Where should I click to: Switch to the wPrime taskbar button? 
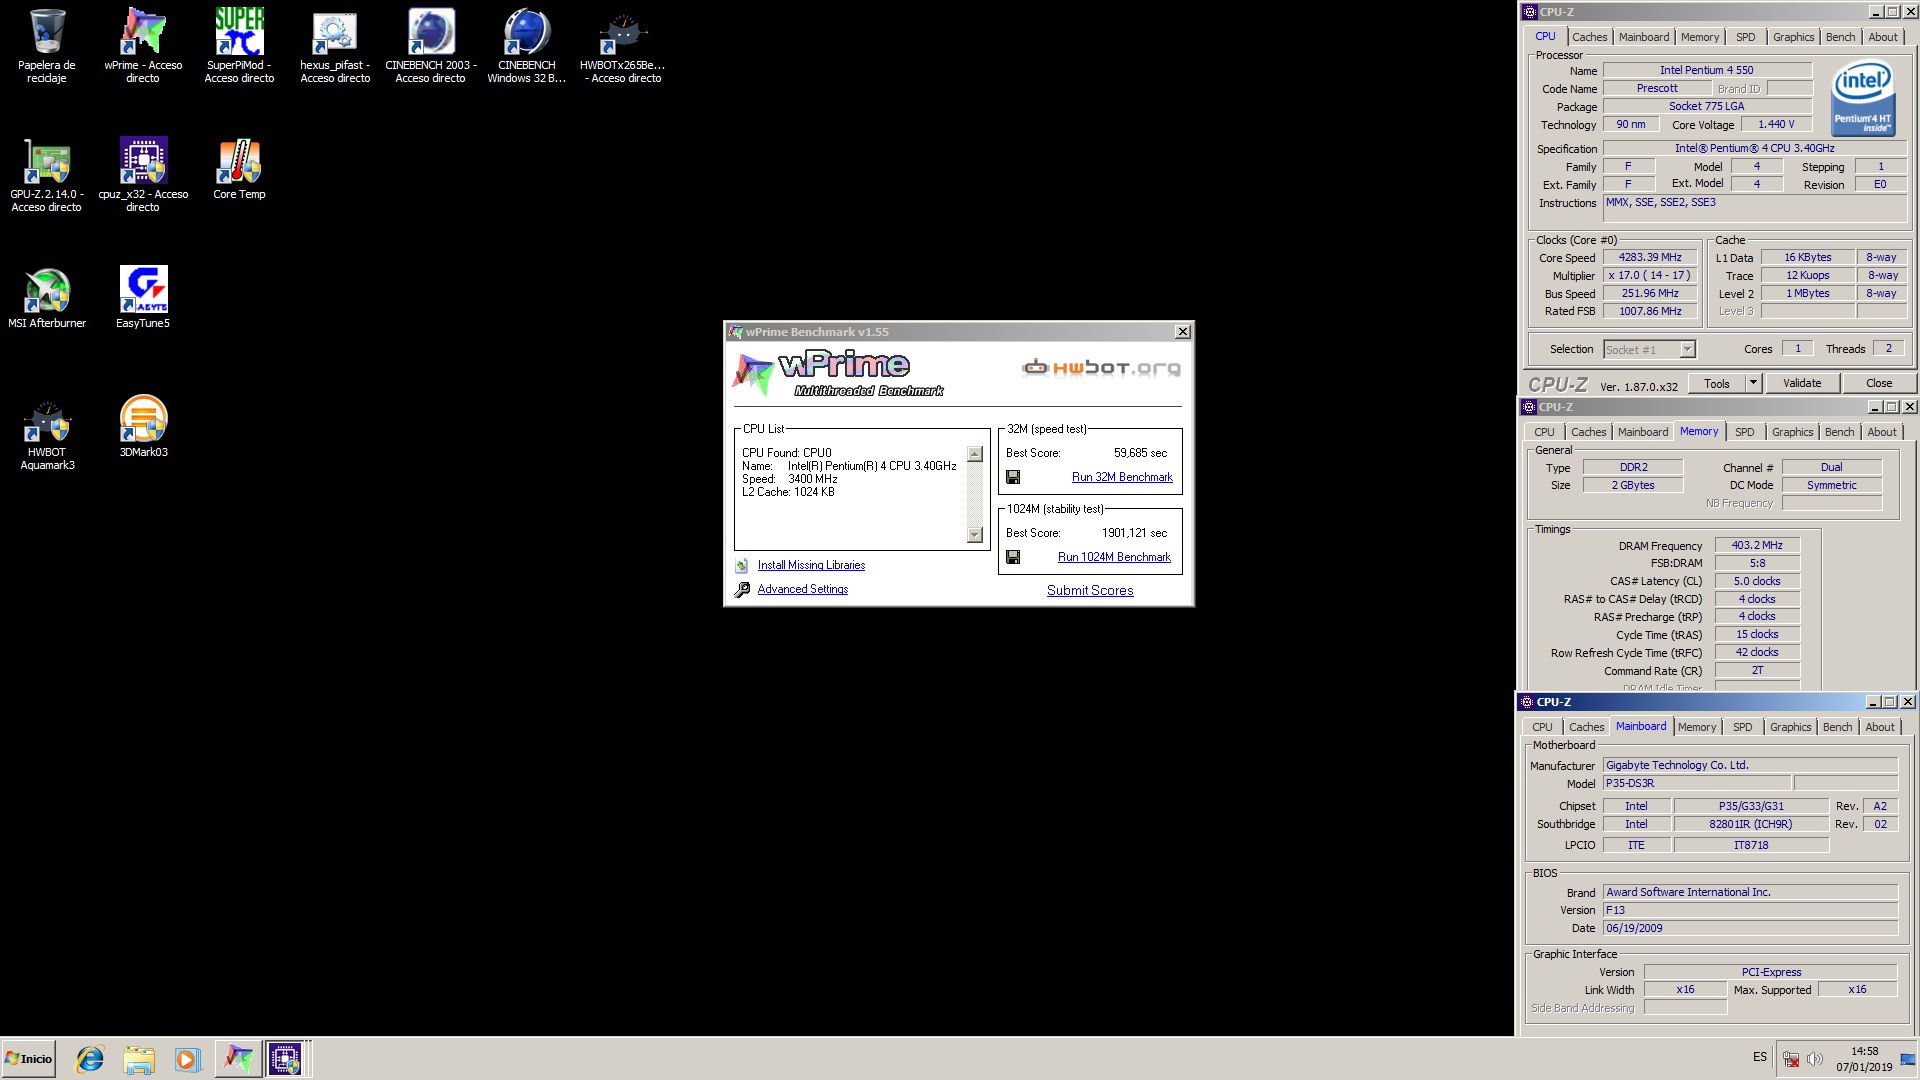click(x=238, y=1059)
